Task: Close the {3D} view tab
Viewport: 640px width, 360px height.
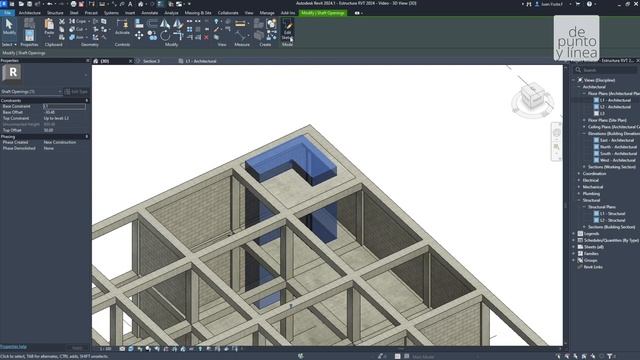Action: 131,61
